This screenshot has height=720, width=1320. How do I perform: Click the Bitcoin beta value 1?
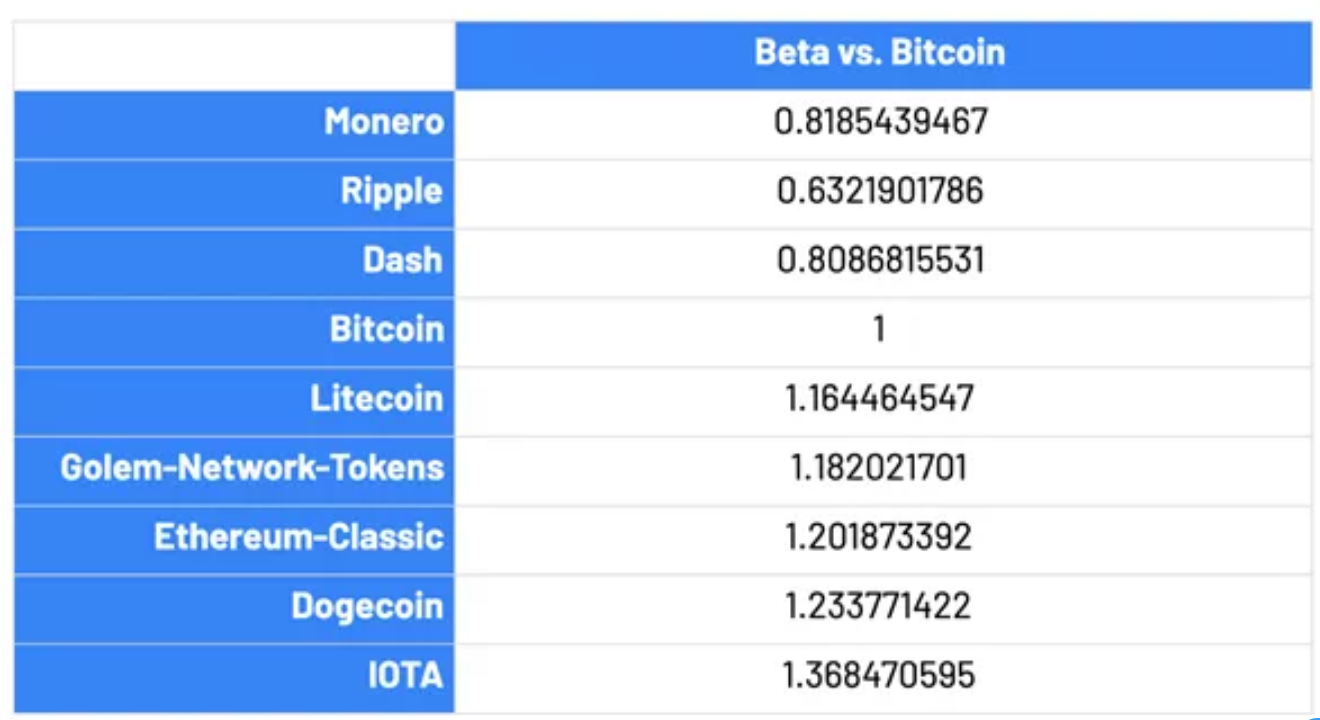coord(879,329)
